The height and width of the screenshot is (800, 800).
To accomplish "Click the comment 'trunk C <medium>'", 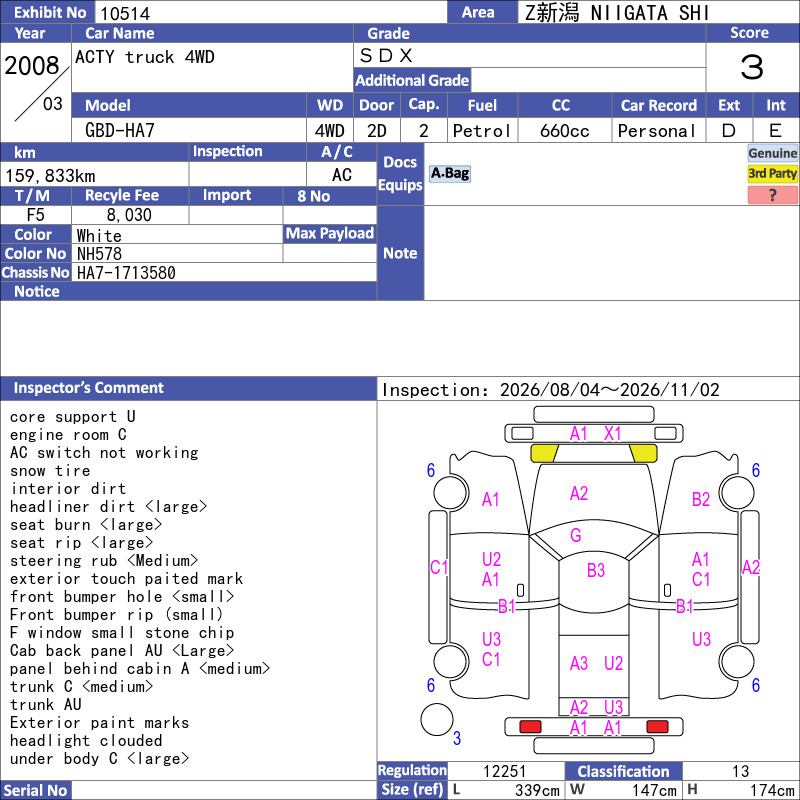I will pyautogui.click(x=81, y=687).
